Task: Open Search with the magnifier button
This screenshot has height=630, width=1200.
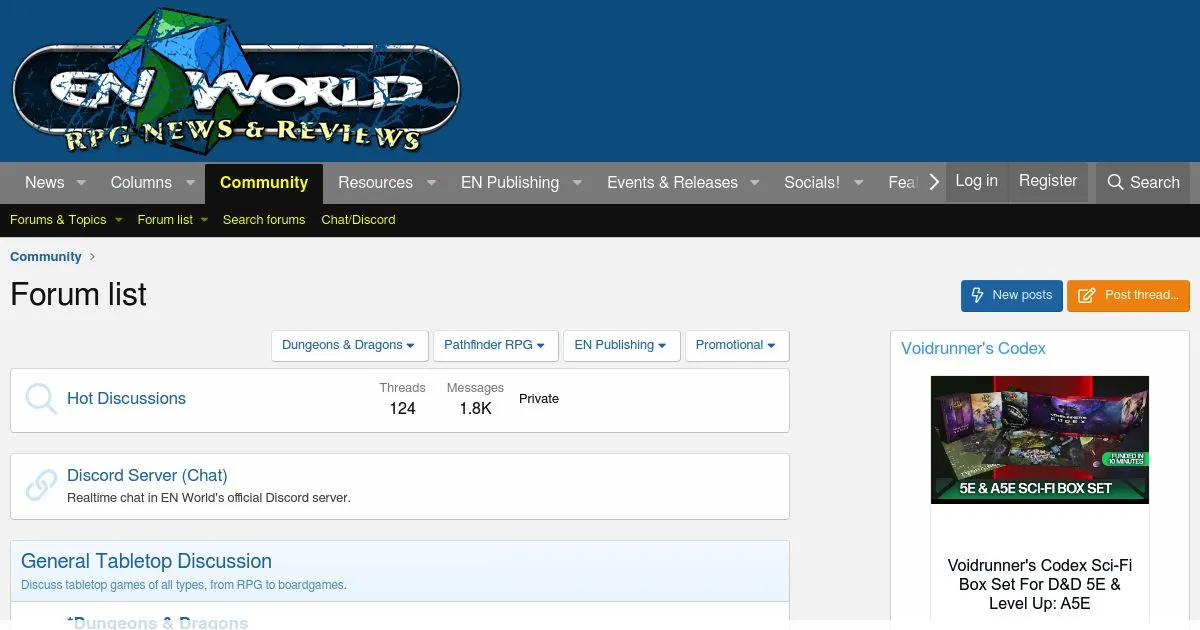Action: pyautogui.click(x=1143, y=182)
